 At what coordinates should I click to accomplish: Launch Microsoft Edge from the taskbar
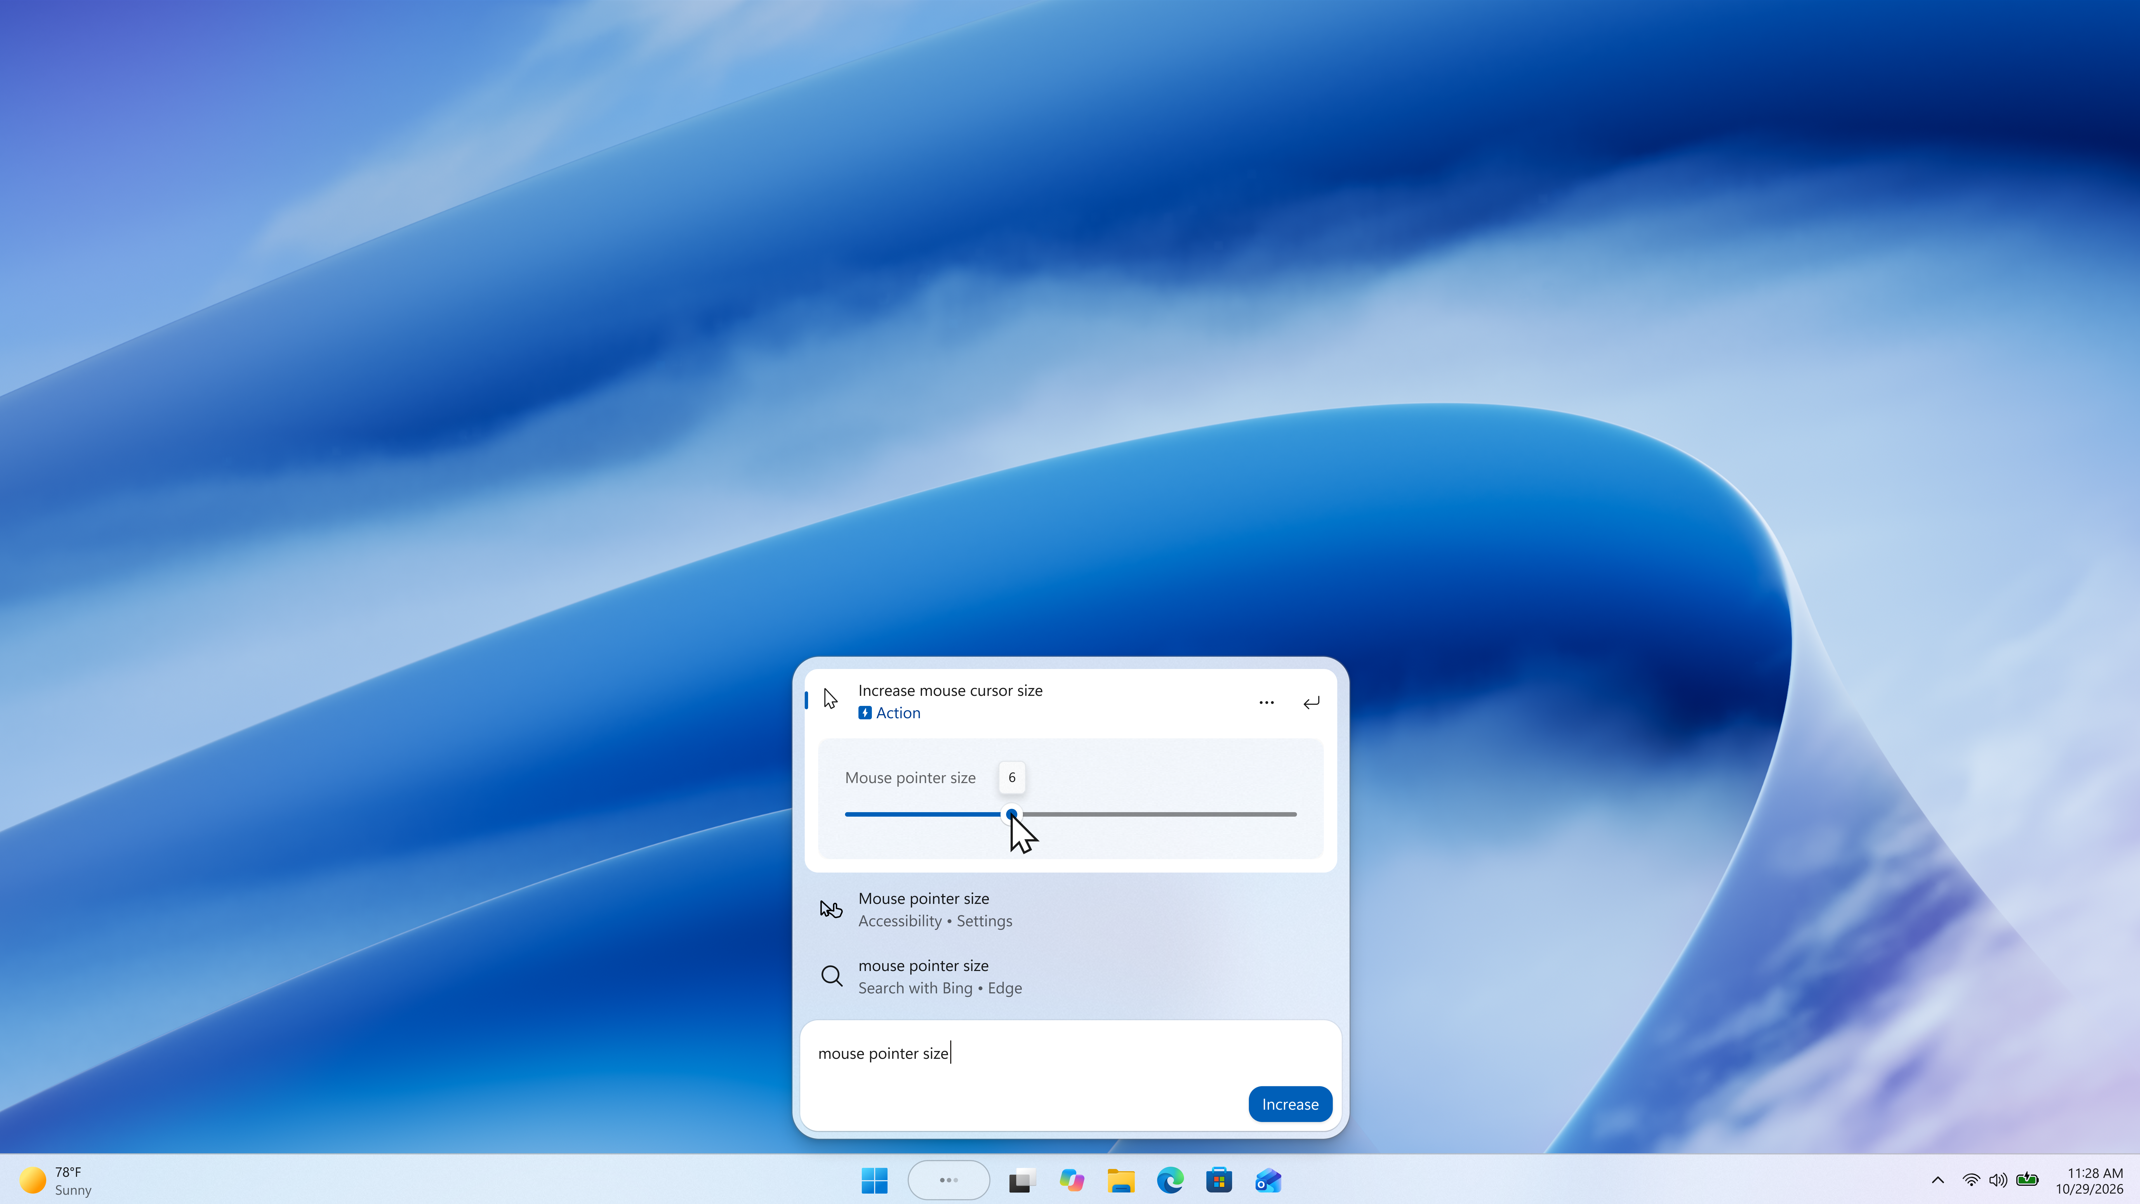1170,1181
